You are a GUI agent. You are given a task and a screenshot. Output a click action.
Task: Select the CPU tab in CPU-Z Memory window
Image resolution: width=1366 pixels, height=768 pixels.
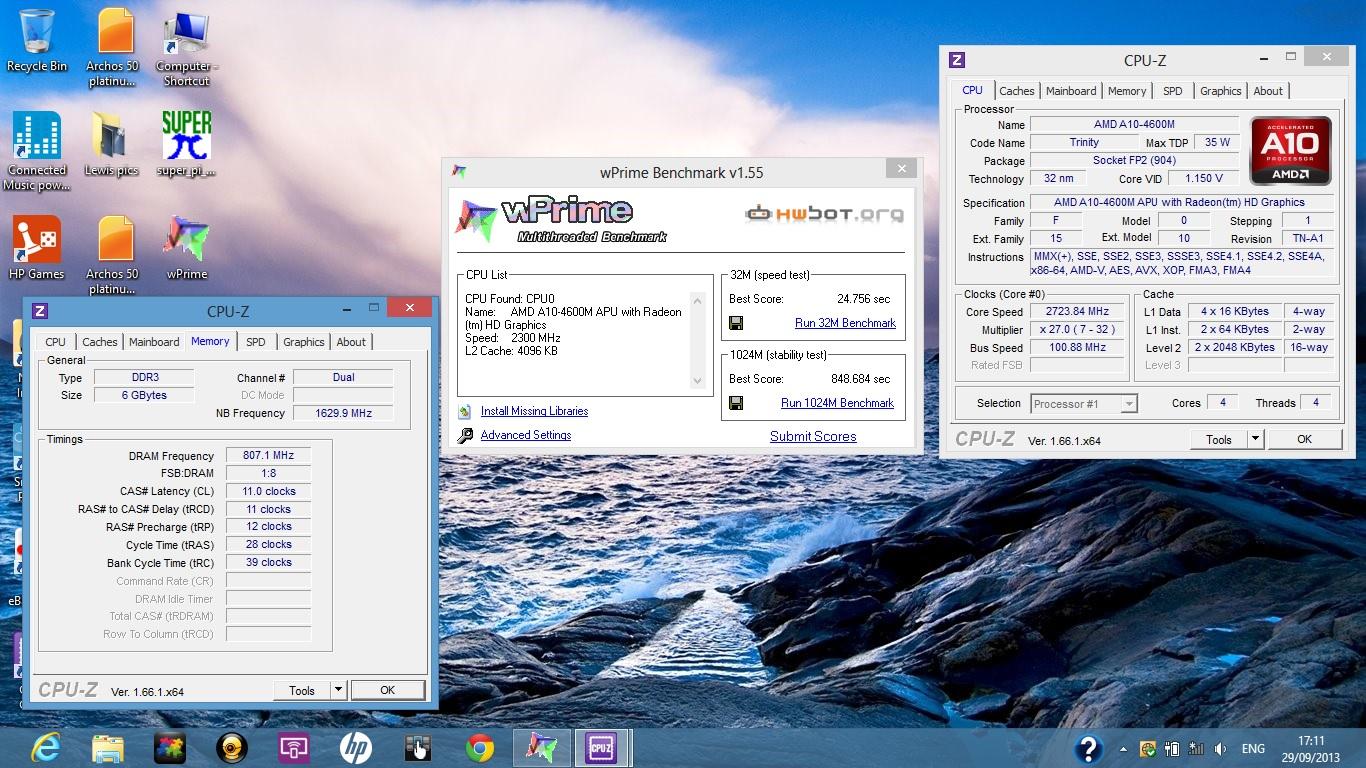pos(55,342)
